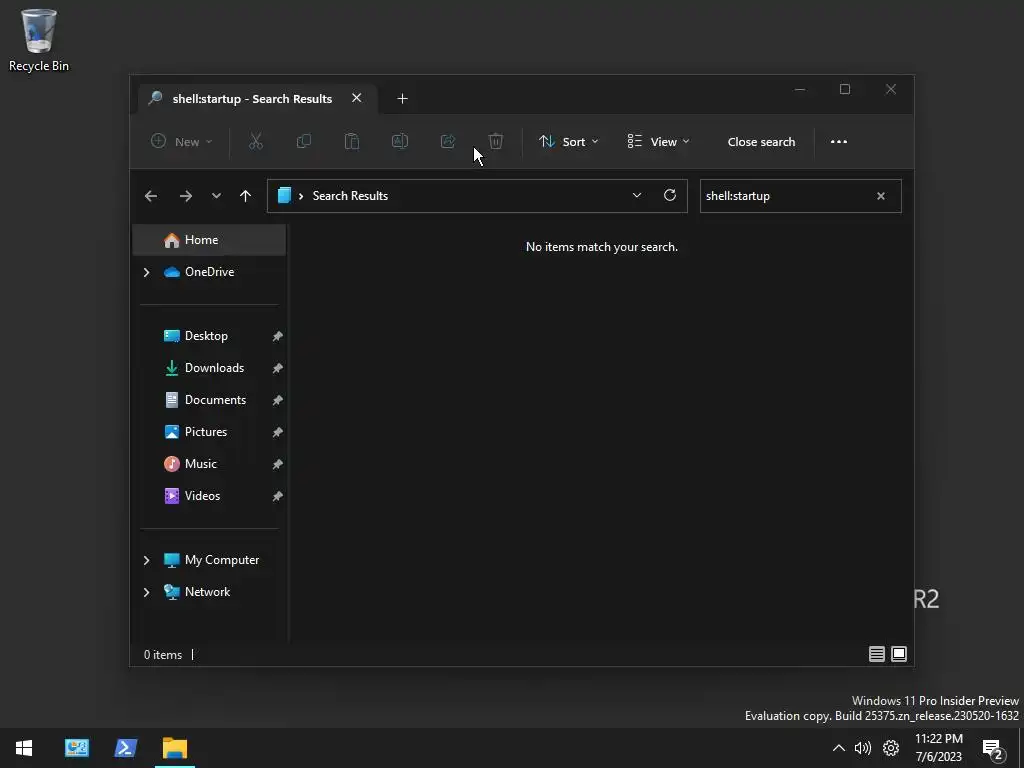Expand the My Computer tree node
The width and height of the screenshot is (1024, 768).
point(146,560)
